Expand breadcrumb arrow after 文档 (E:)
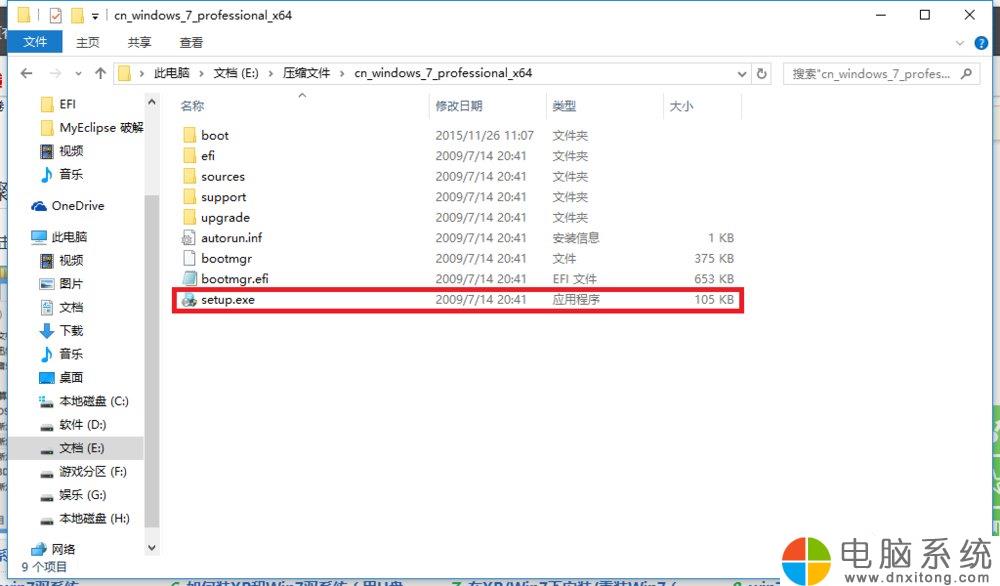The height and width of the screenshot is (586, 1000). [270, 73]
